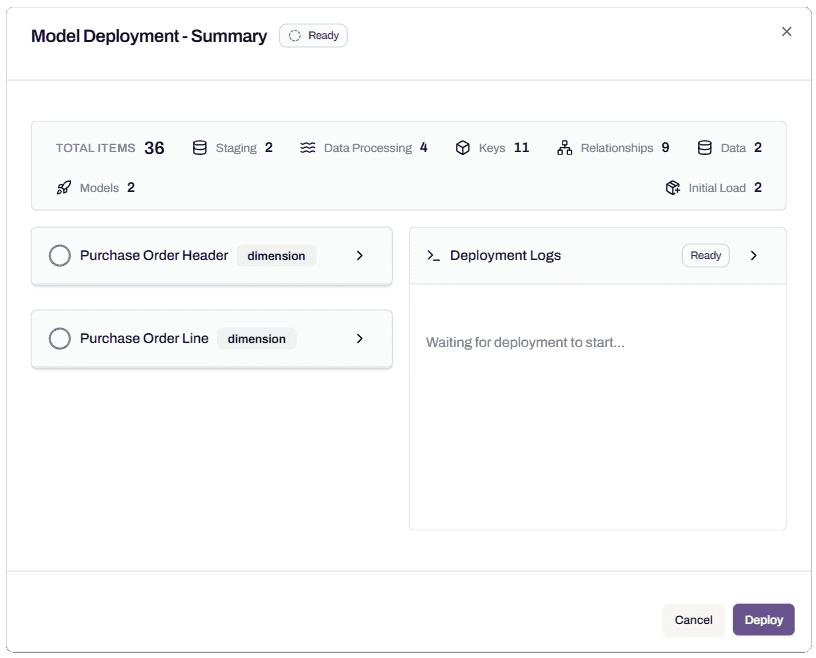Click the Data Processing label

click(368, 148)
